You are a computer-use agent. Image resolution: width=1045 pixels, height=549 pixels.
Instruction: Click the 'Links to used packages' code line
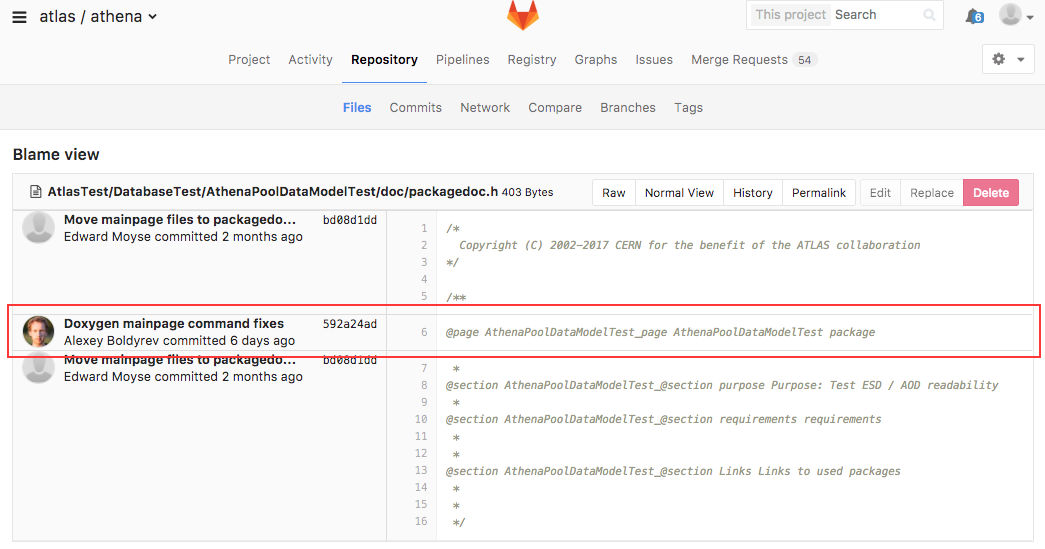click(x=672, y=471)
